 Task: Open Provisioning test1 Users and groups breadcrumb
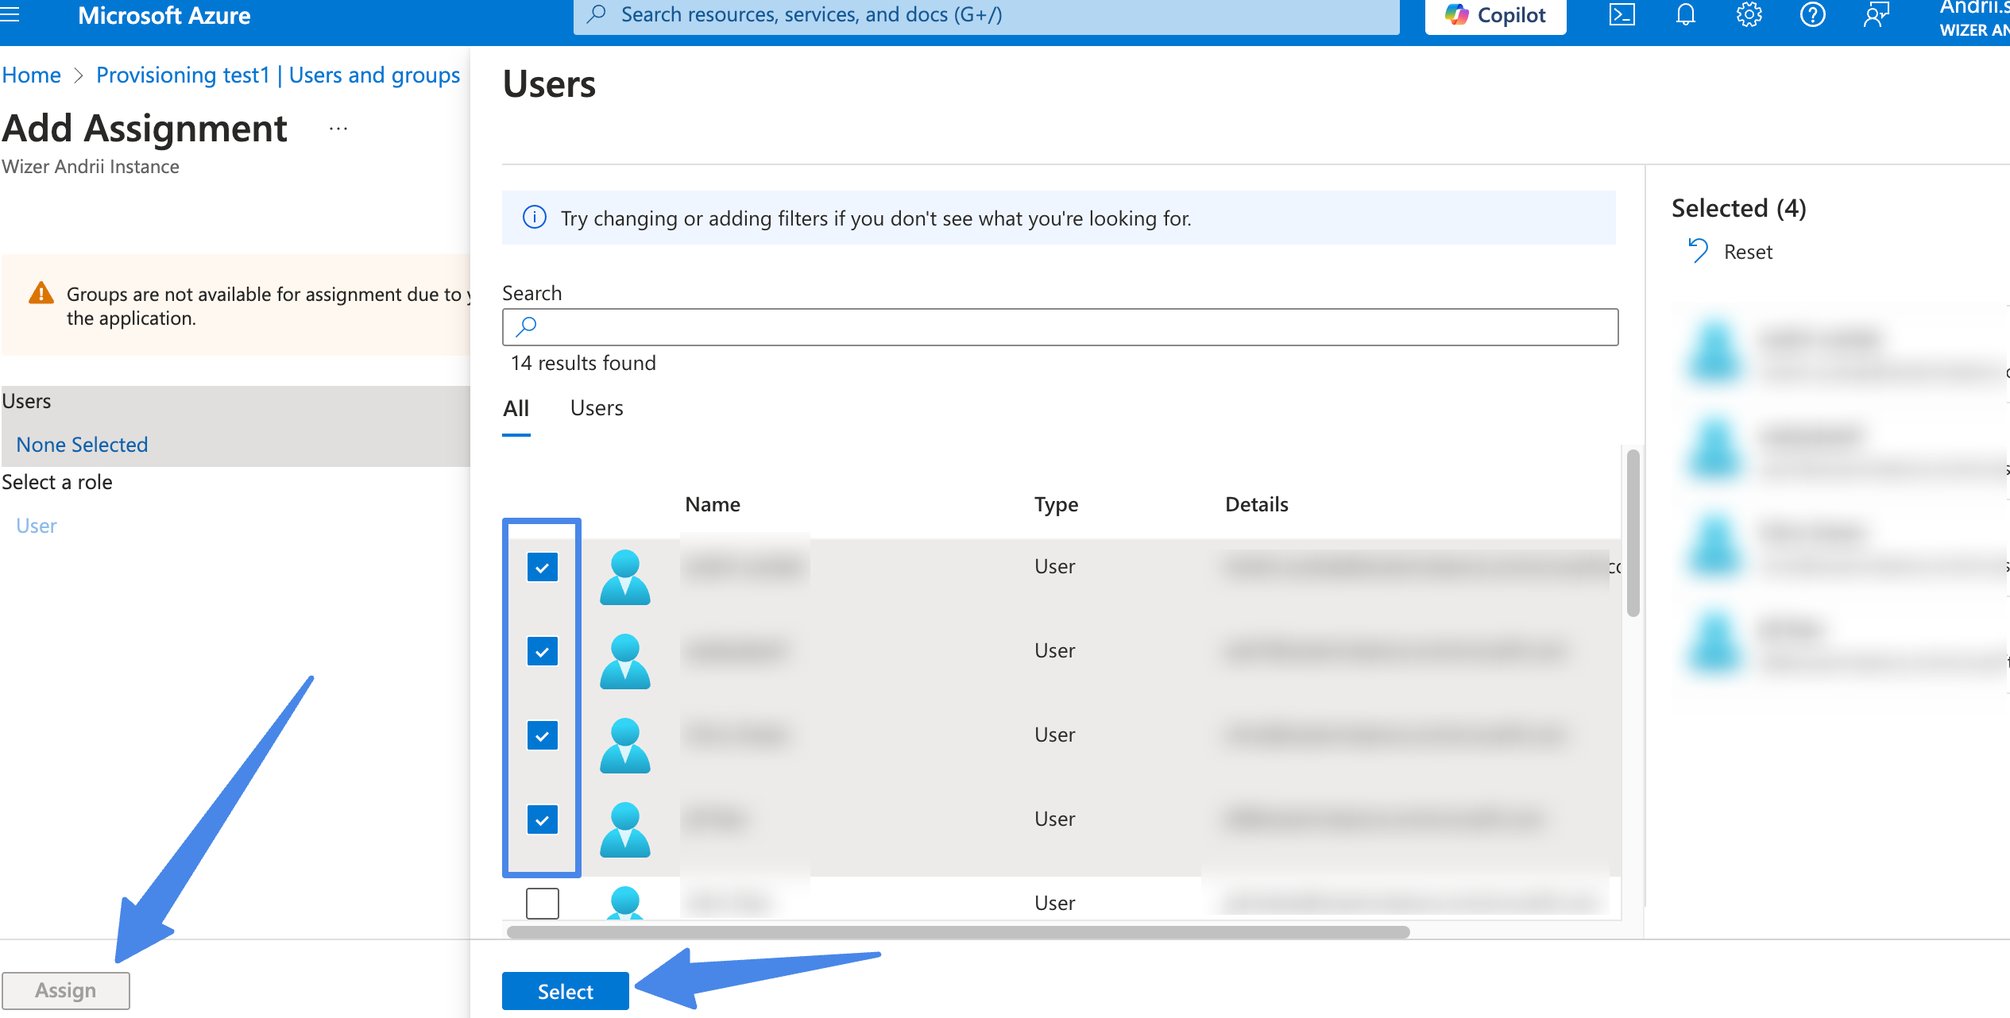(x=278, y=75)
